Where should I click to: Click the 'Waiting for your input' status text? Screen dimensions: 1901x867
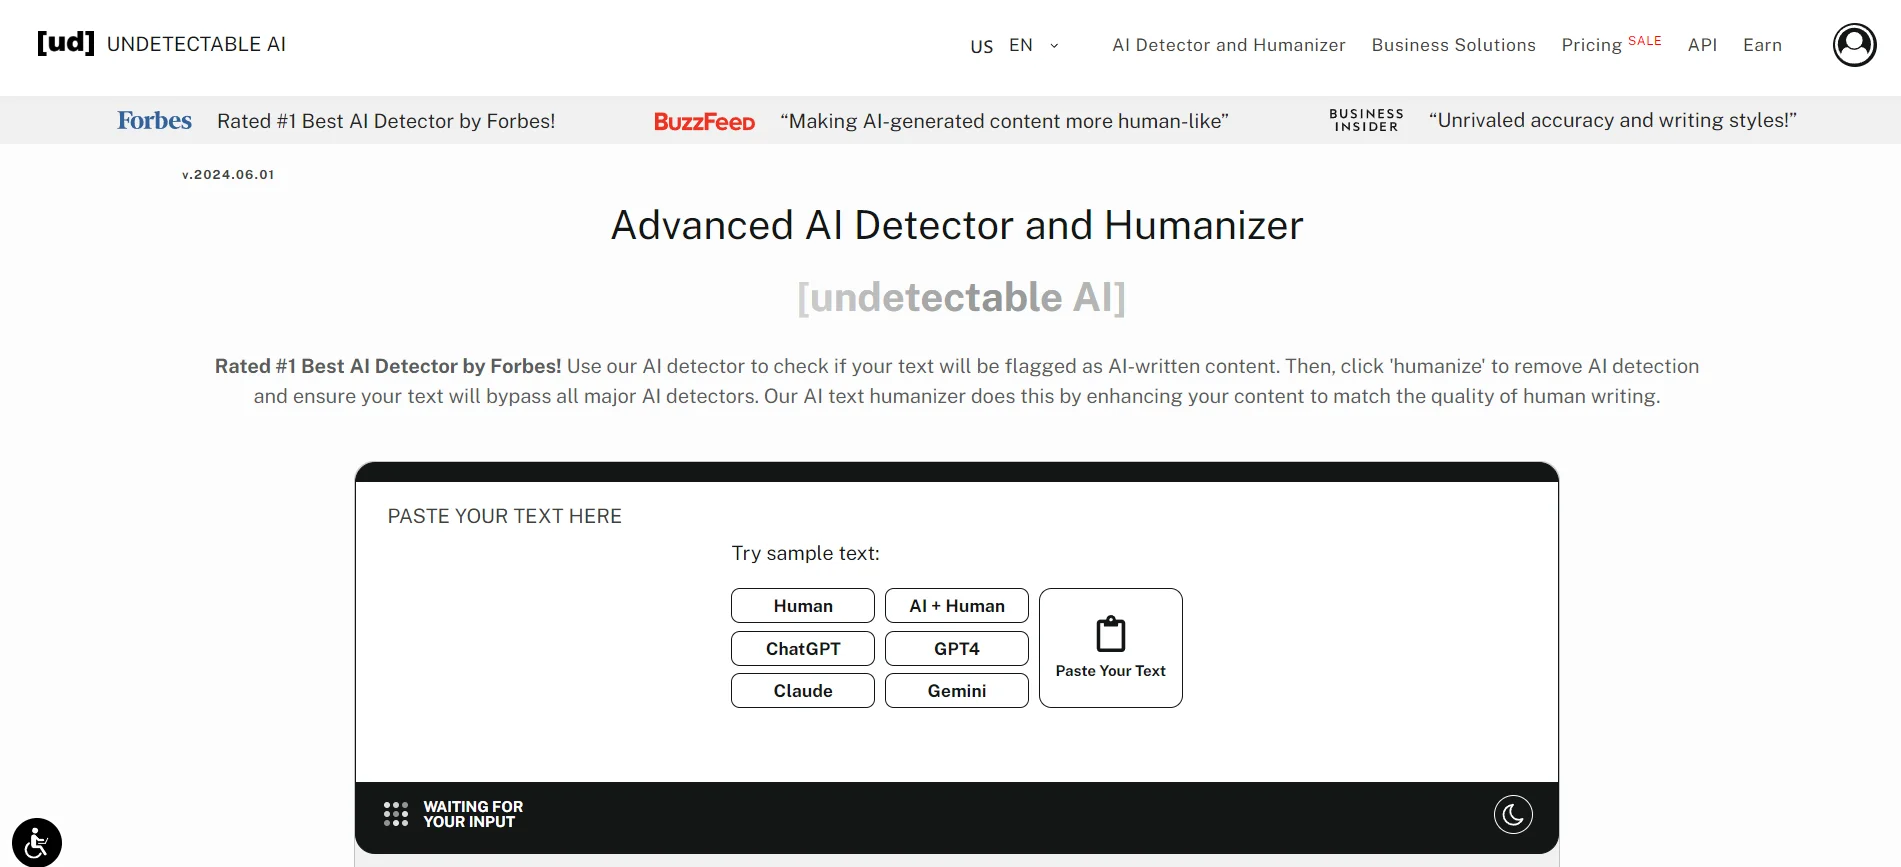point(473,814)
